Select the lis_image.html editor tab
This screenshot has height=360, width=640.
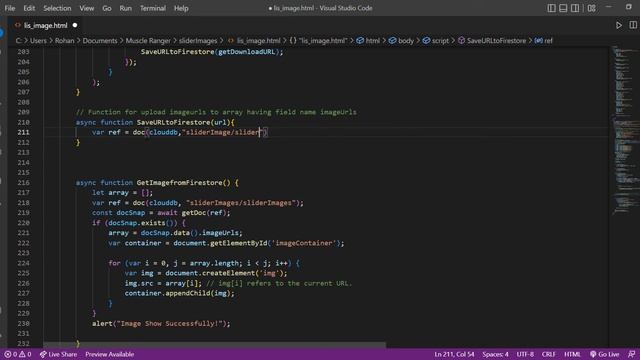(45, 25)
